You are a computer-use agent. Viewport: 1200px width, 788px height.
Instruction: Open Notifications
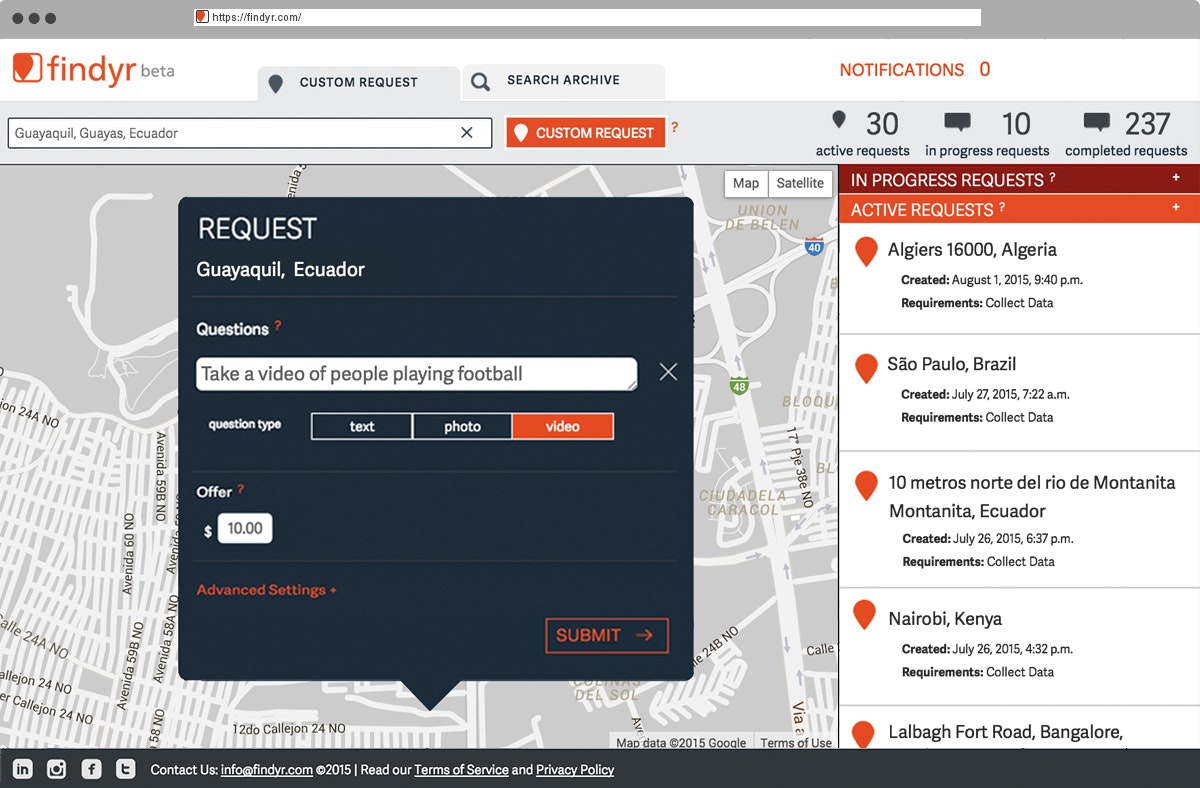click(914, 70)
